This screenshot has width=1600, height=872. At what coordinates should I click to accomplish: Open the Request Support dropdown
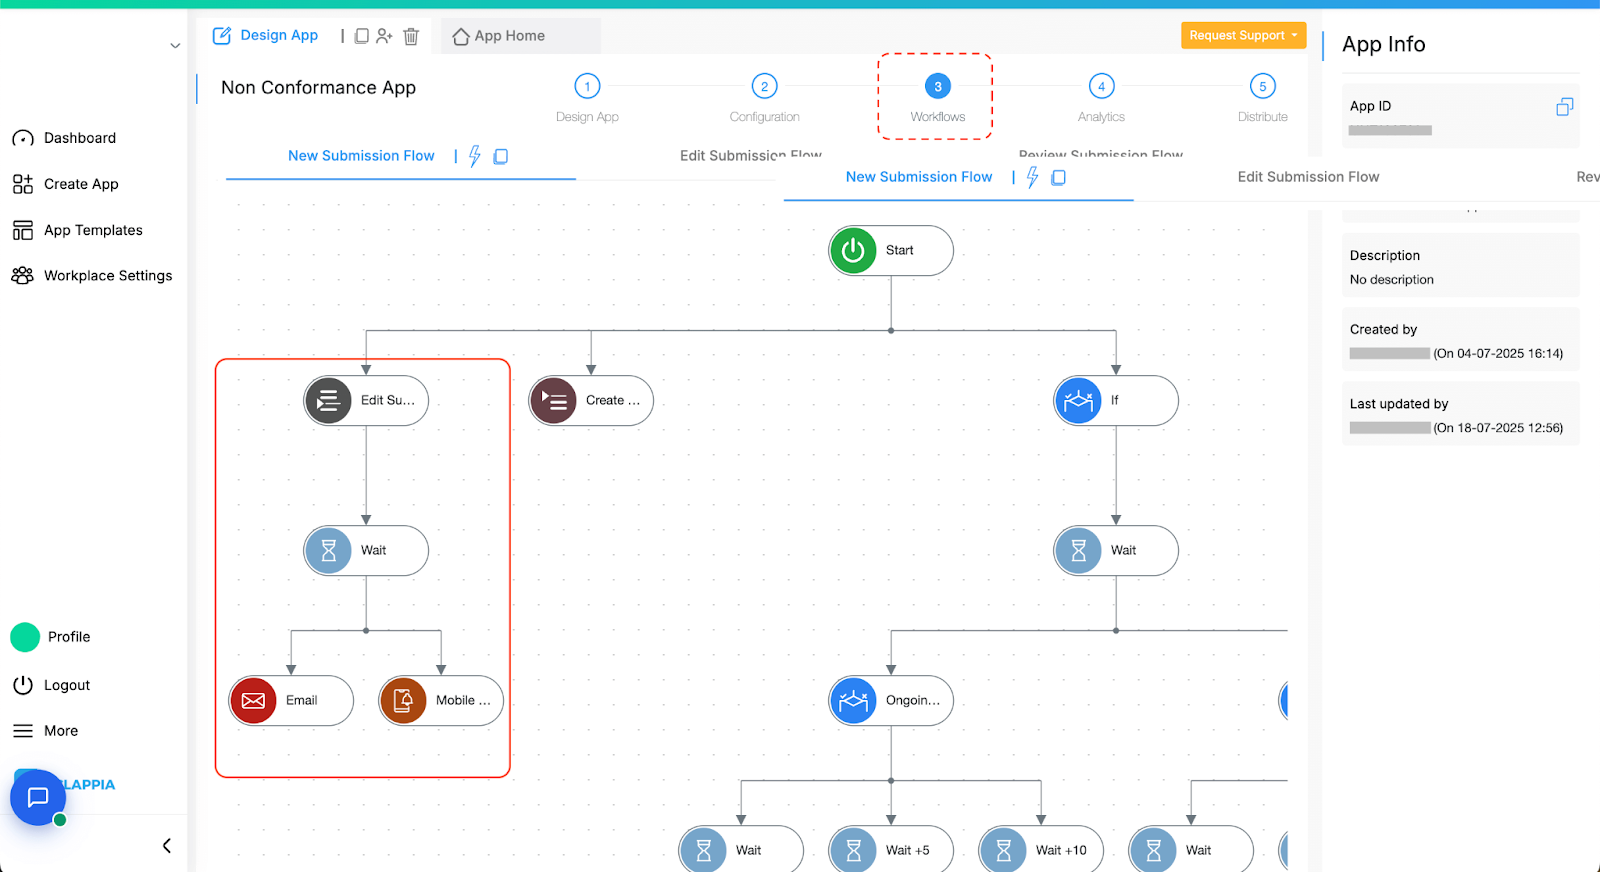(1243, 35)
